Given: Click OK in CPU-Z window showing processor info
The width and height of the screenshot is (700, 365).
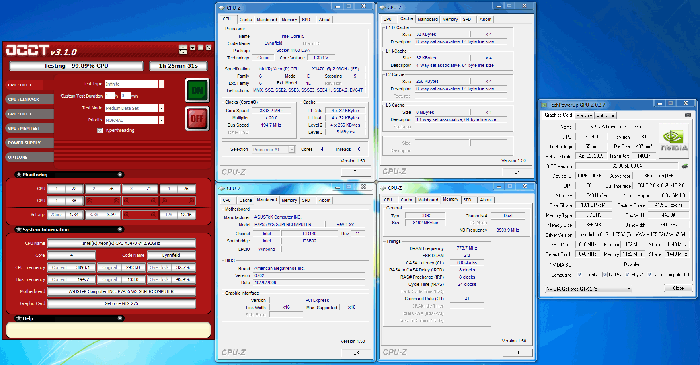Looking at the screenshot, I should point(356,172).
